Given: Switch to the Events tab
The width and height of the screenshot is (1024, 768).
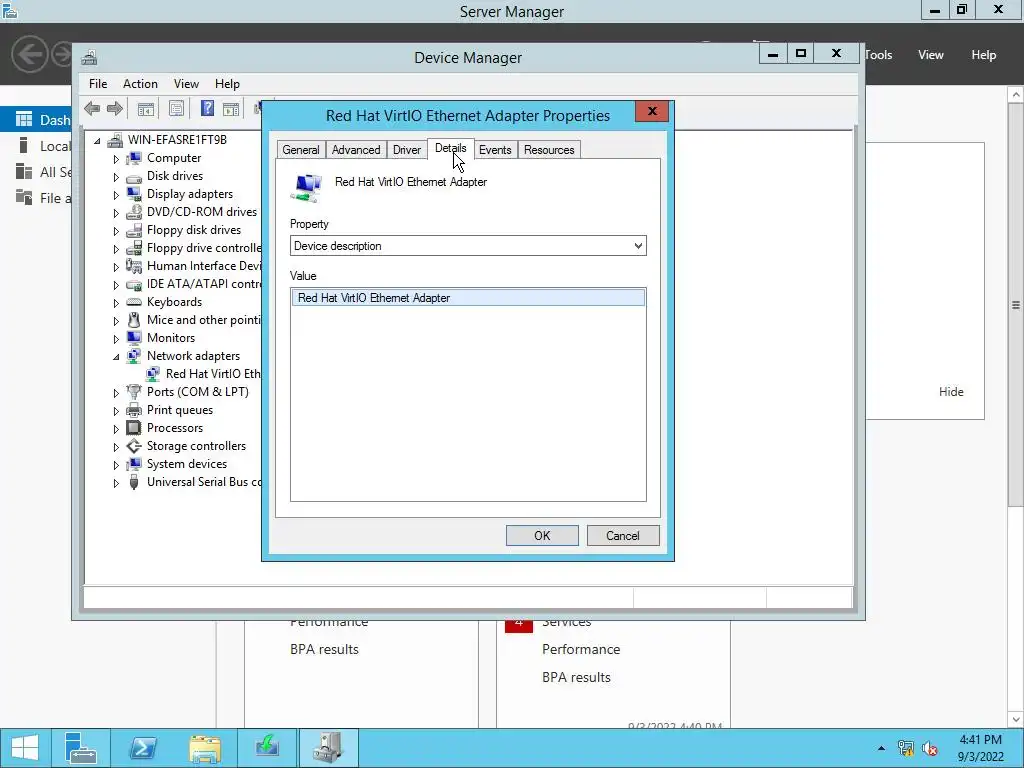Looking at the screenshot, I should point(495,150).
